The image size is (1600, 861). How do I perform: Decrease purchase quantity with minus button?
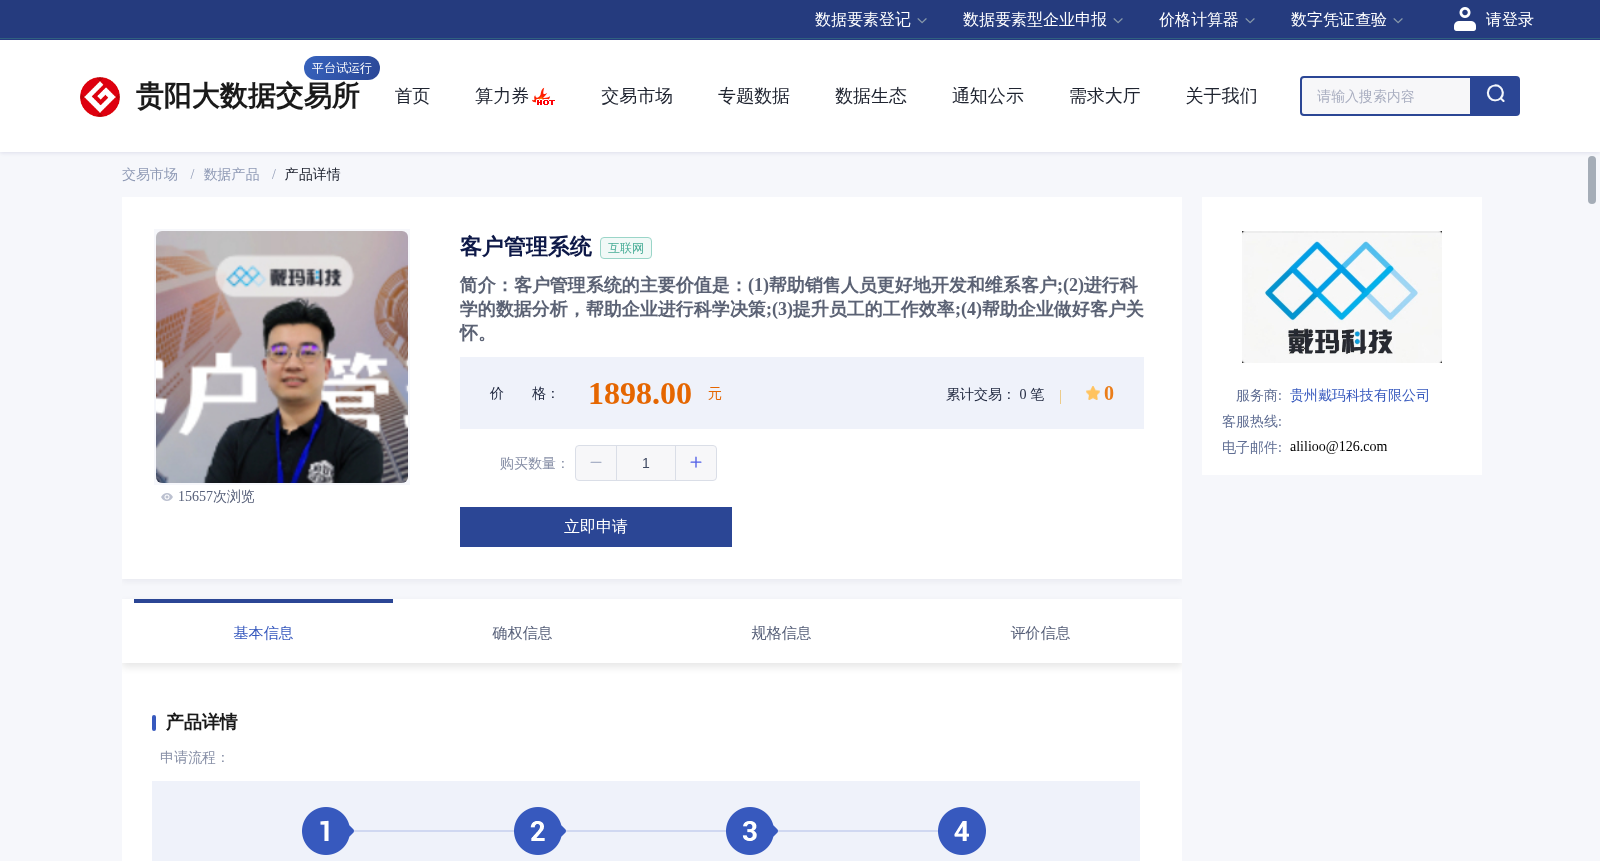596,463
